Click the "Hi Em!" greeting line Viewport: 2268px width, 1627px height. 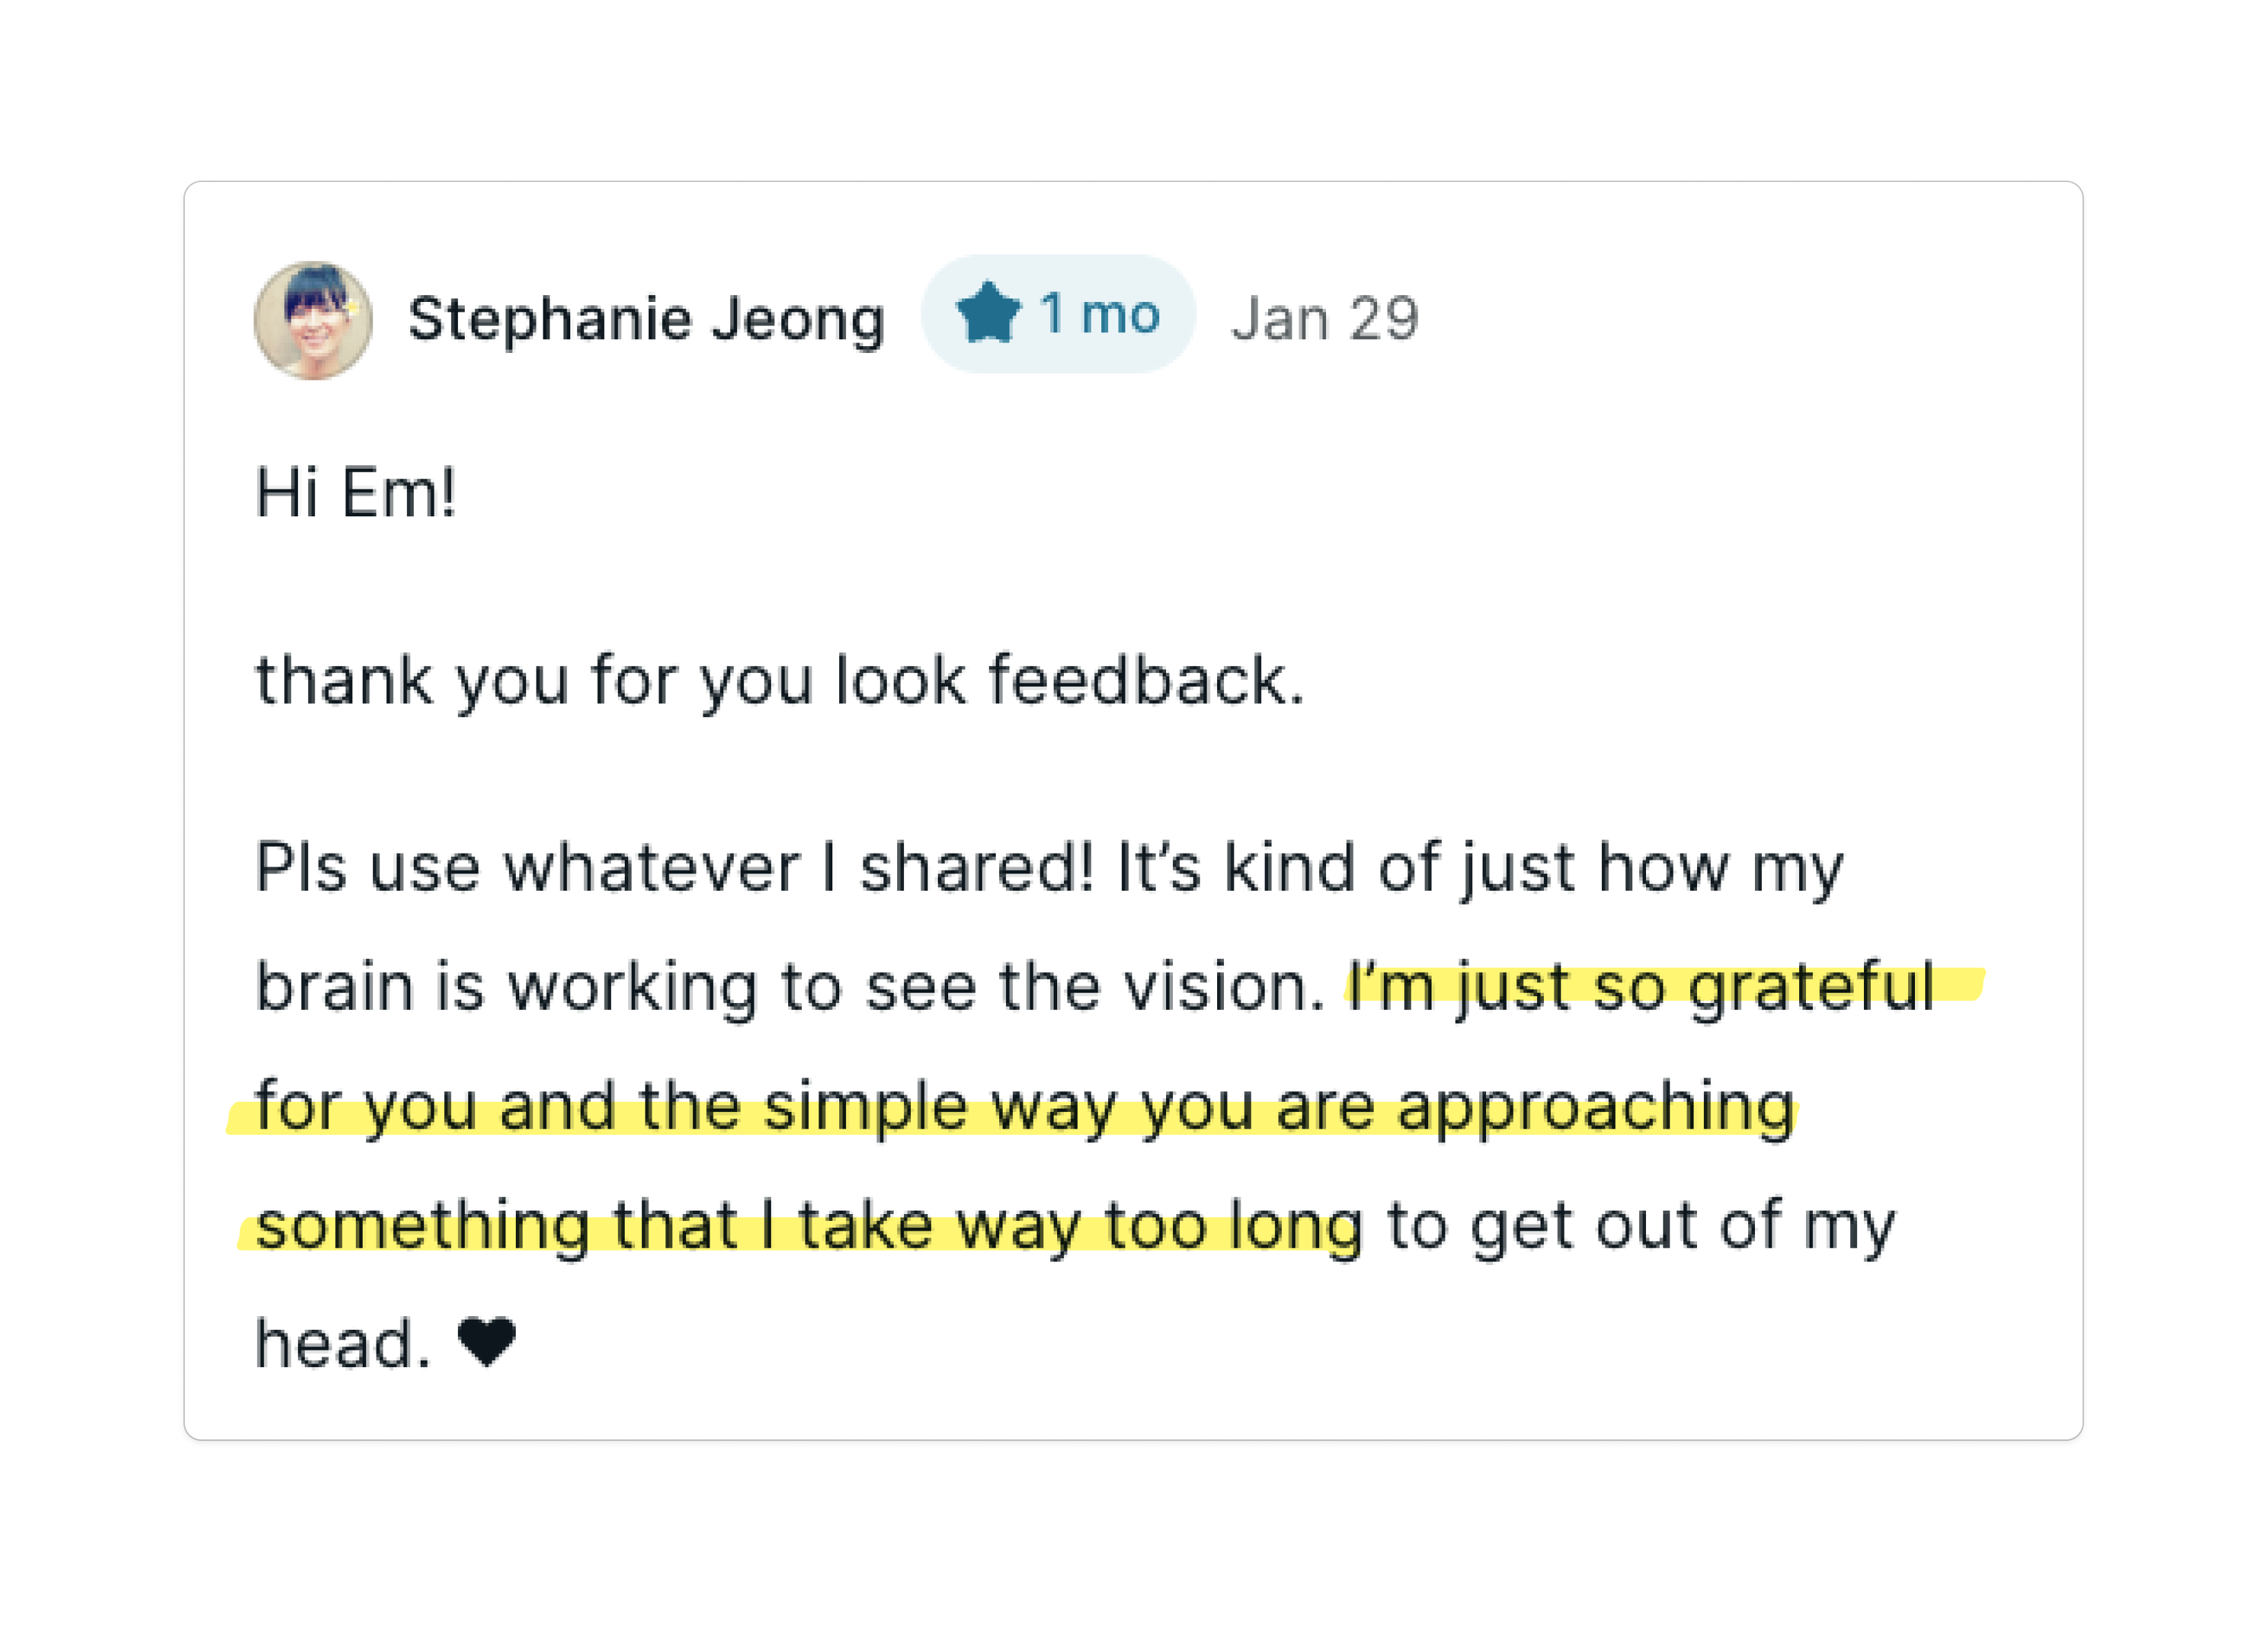tap(356, 493)
